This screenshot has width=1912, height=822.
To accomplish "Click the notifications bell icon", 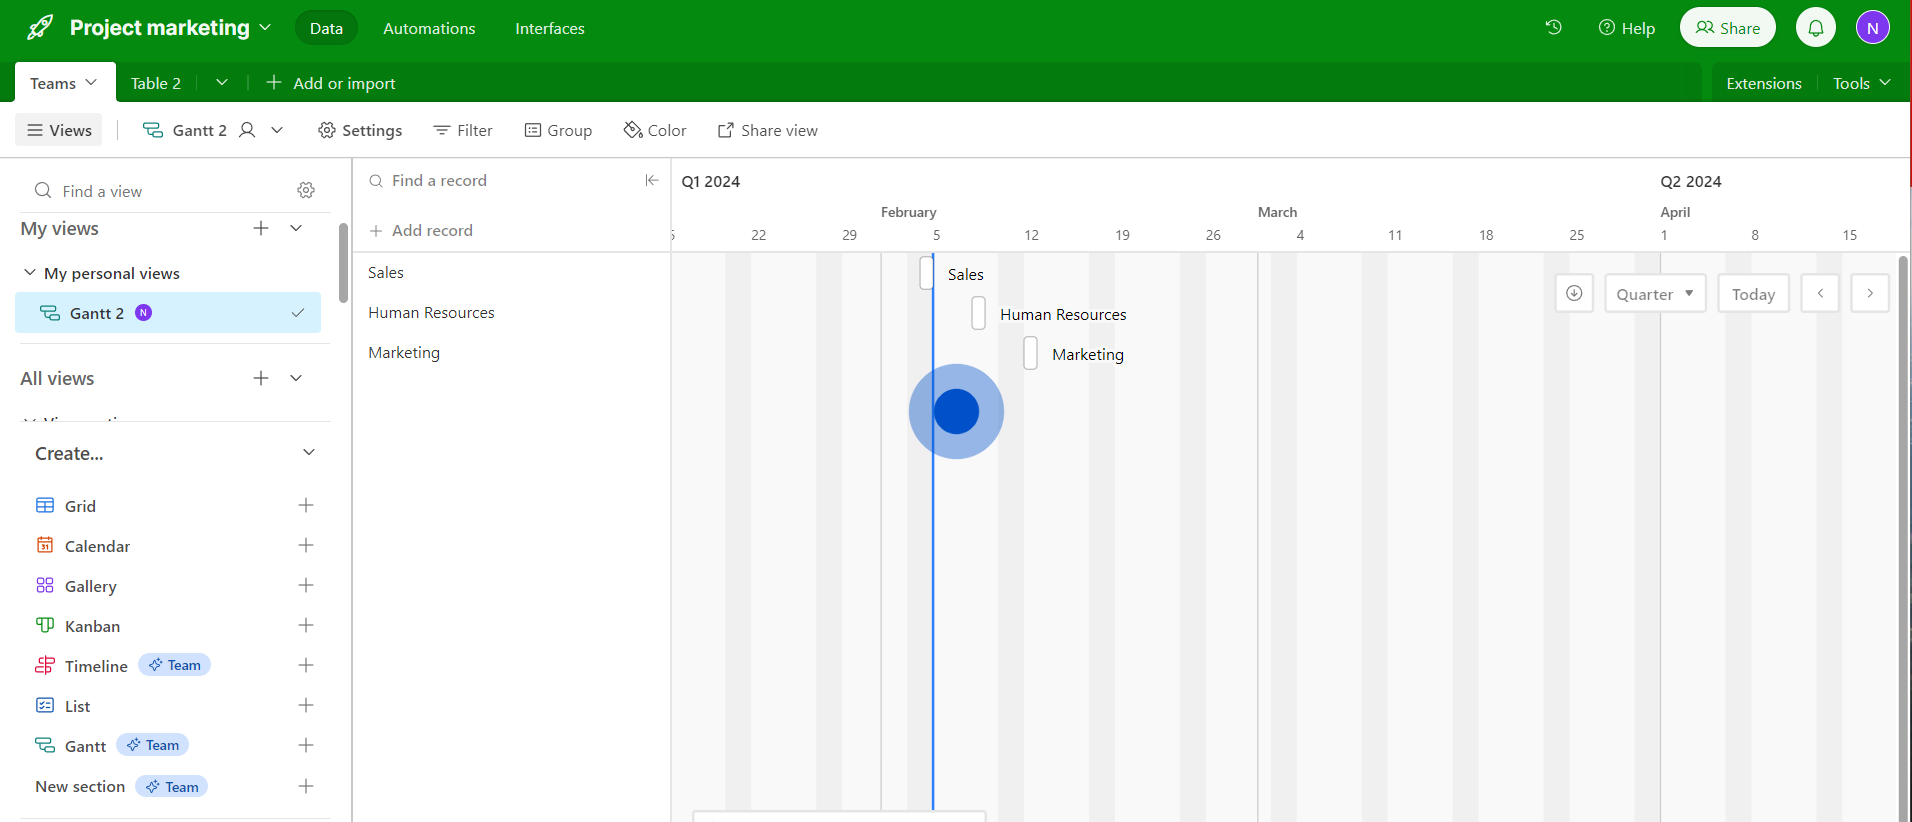I will click(1815, 28).
